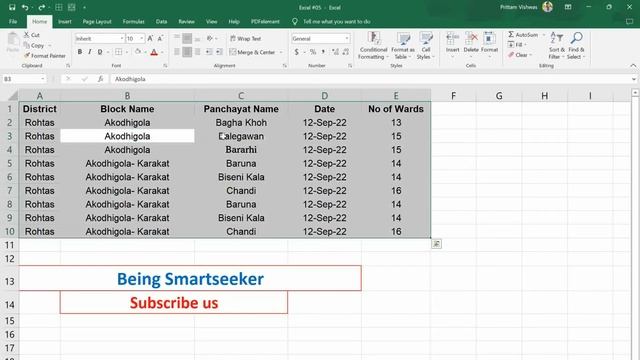
Task: Increase the font size with the larger A icon
Action: (x=150, y=38)
